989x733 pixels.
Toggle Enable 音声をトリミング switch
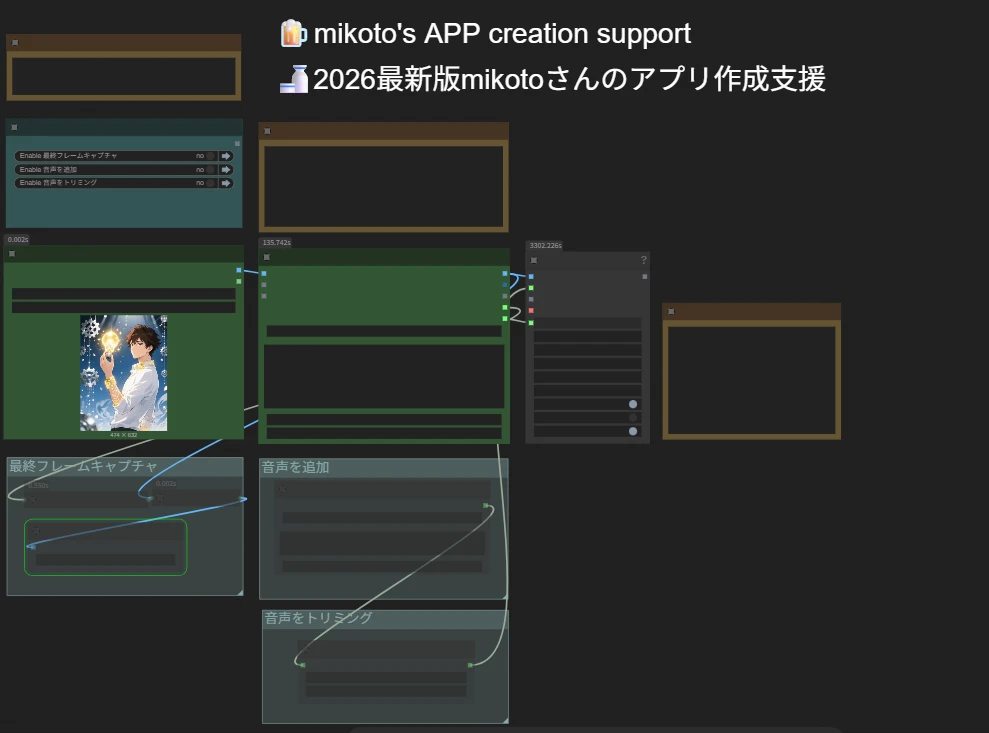pyautogui.click(x=210, y=183)
